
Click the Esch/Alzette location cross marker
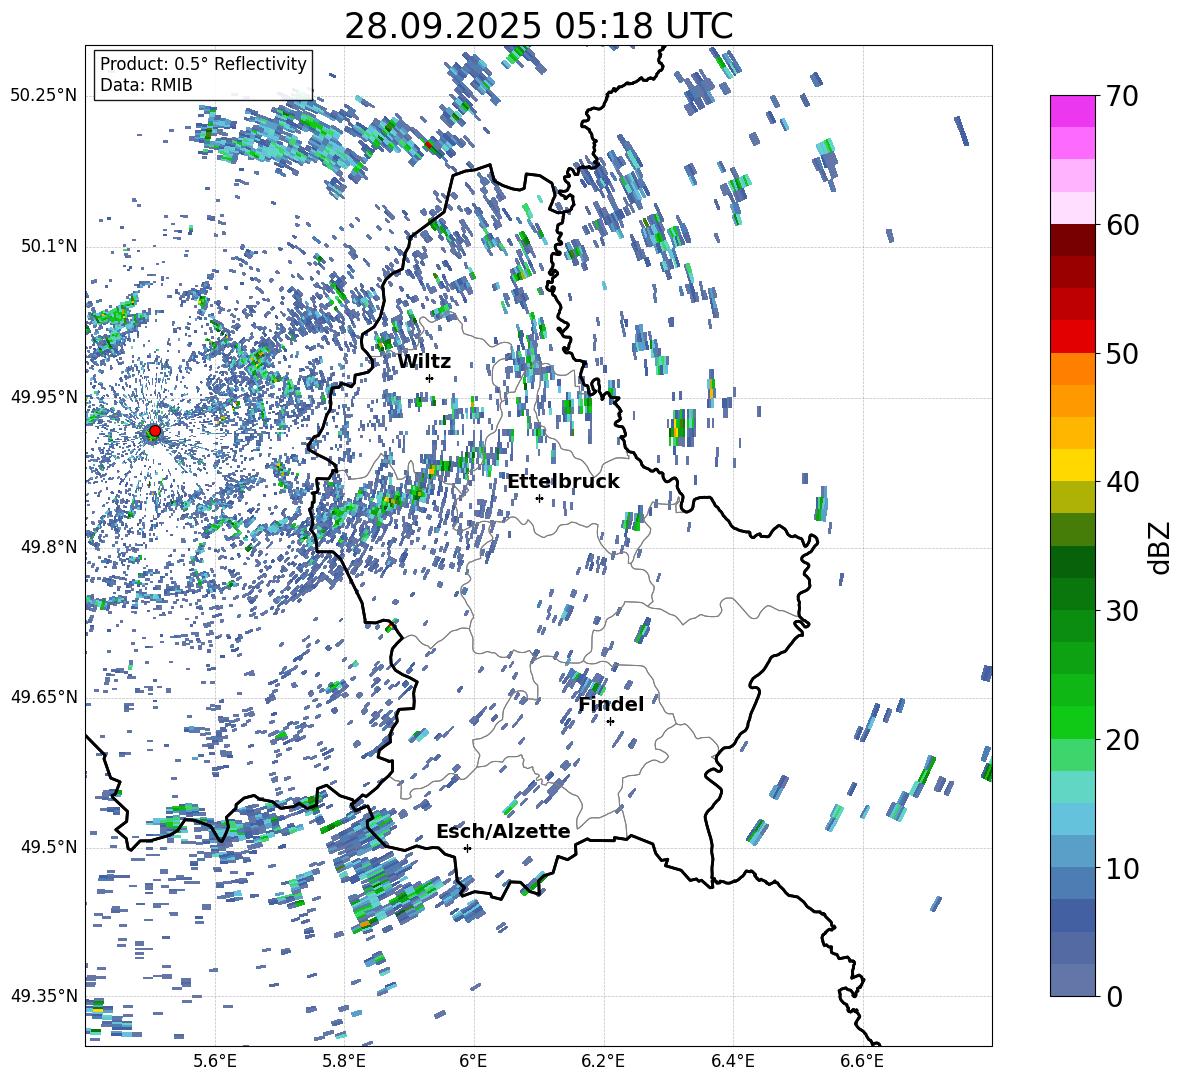467,848
